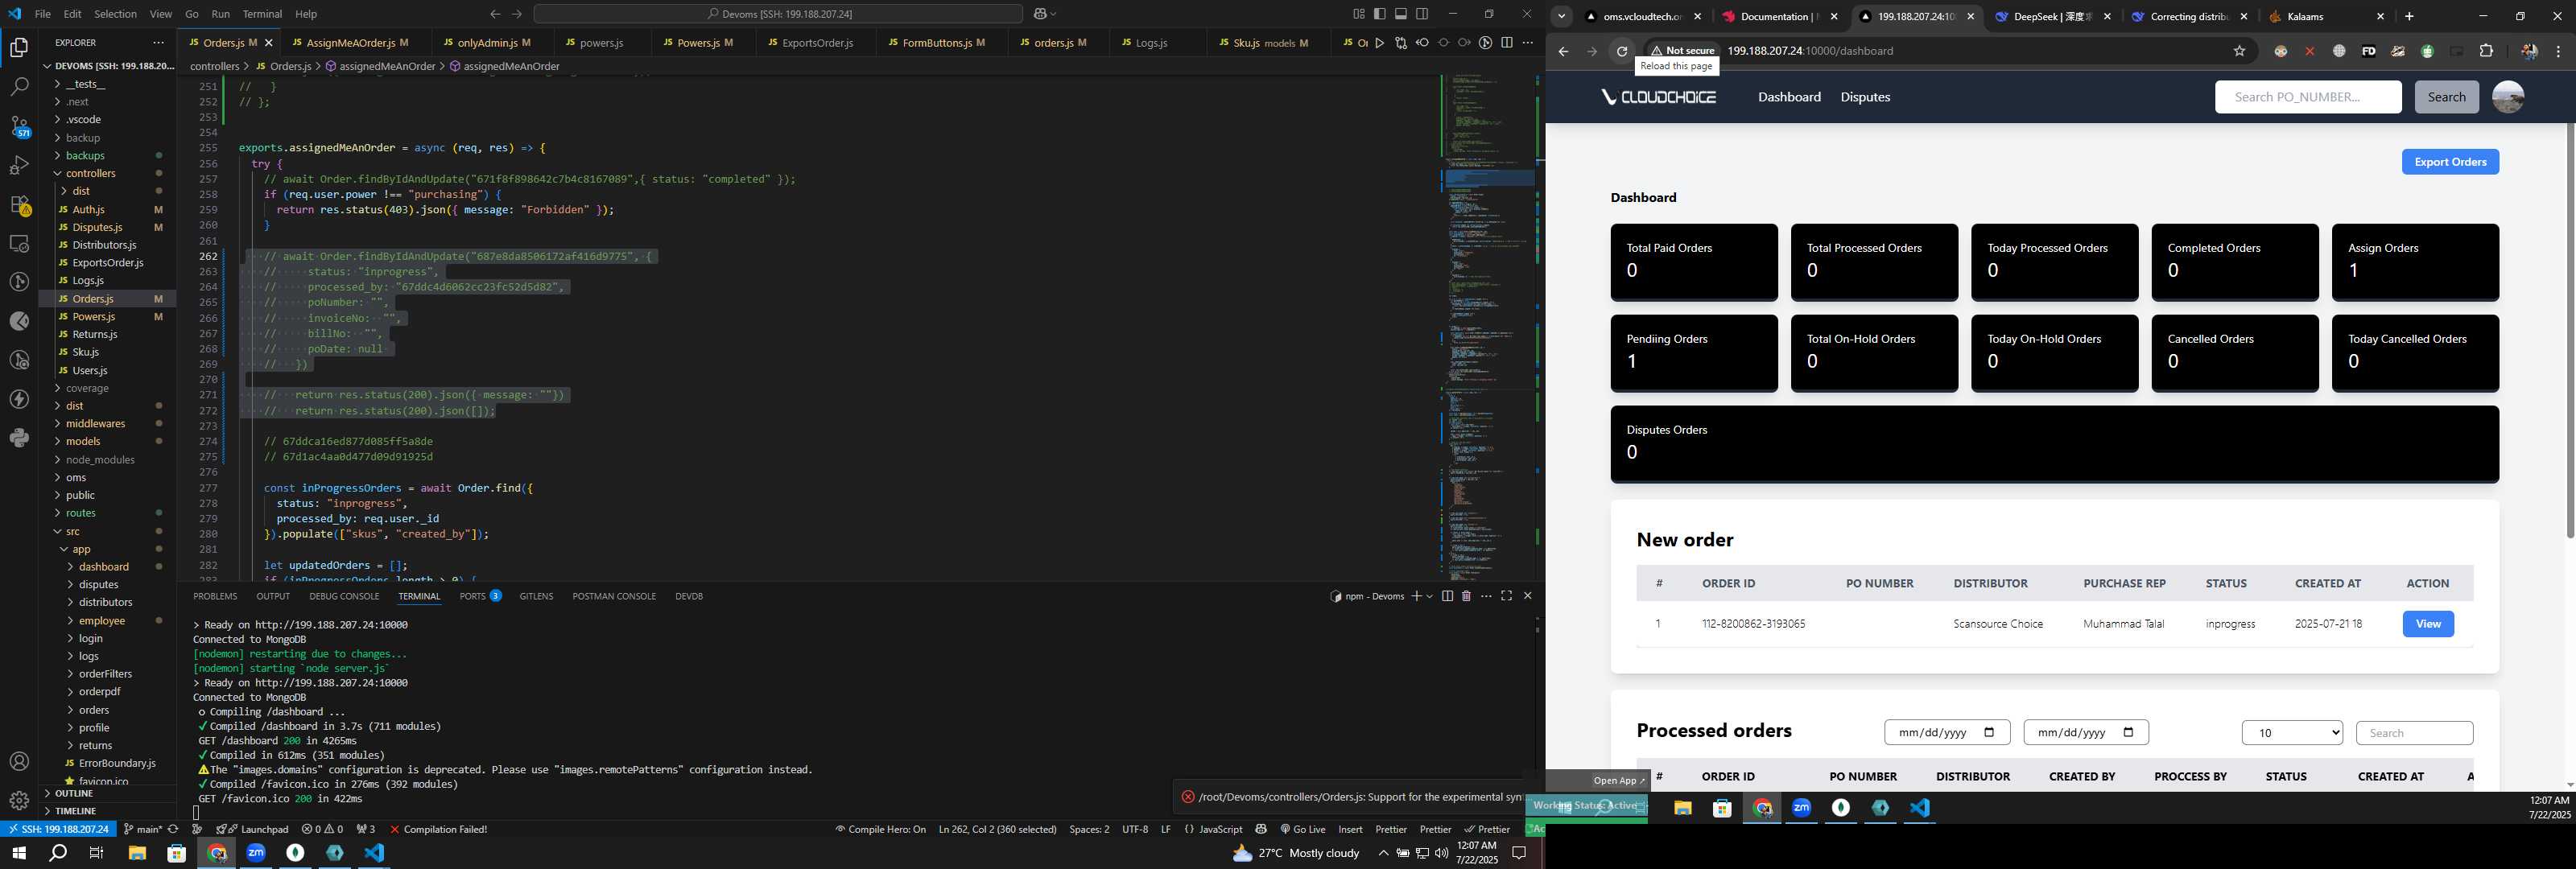Open File Explorer from the Windows taskbar
Screen dimensions: 2576x869
[137, 853]
